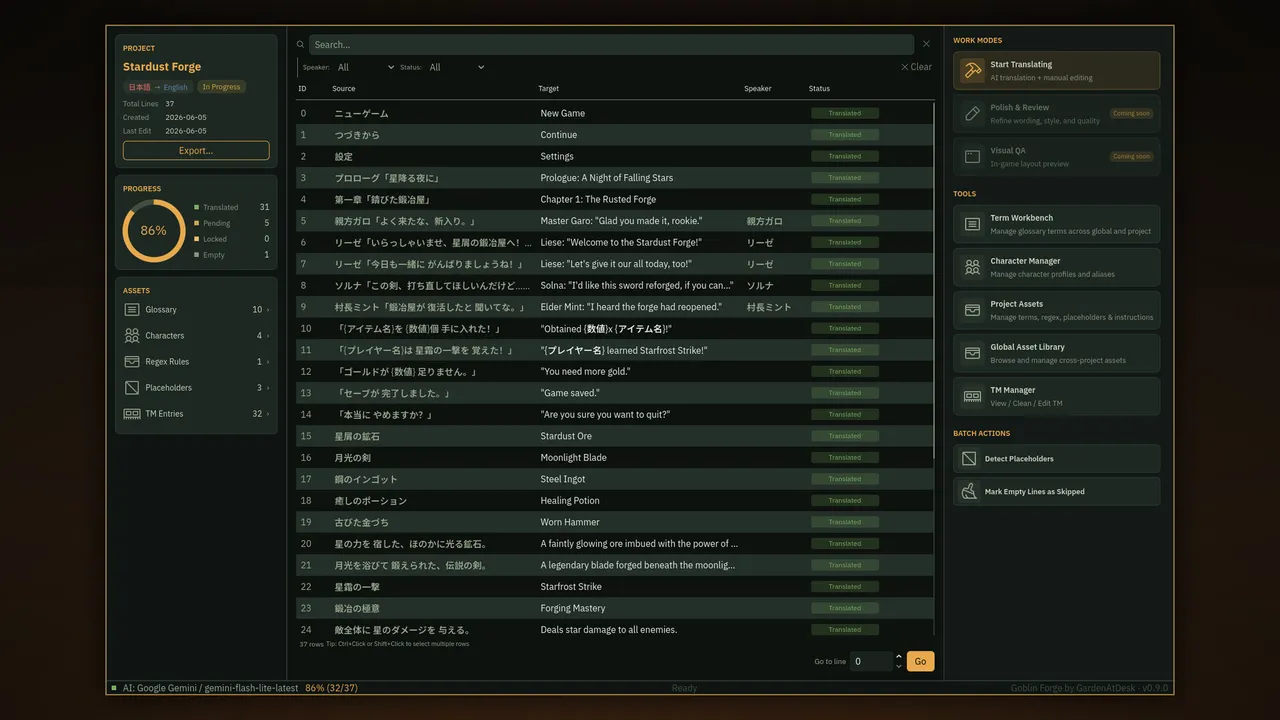The image size is (1280, 720).
Task: Click the Glossary list icon
Action: coord(132,310)
